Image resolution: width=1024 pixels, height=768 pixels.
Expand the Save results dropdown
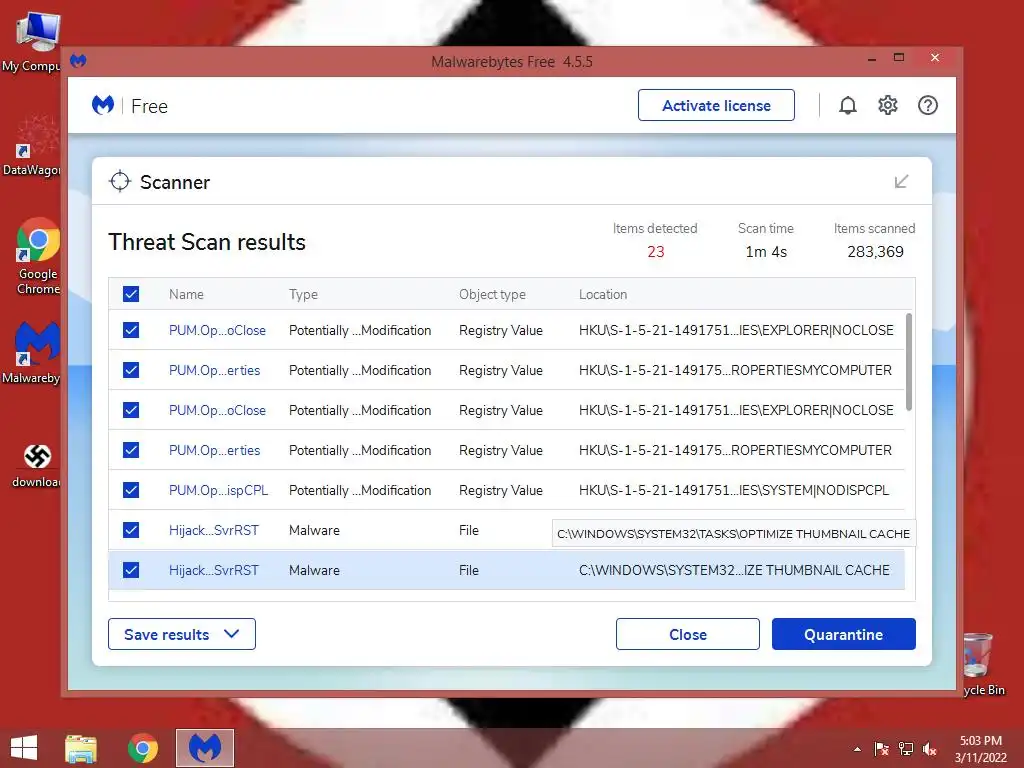(182, 634)
